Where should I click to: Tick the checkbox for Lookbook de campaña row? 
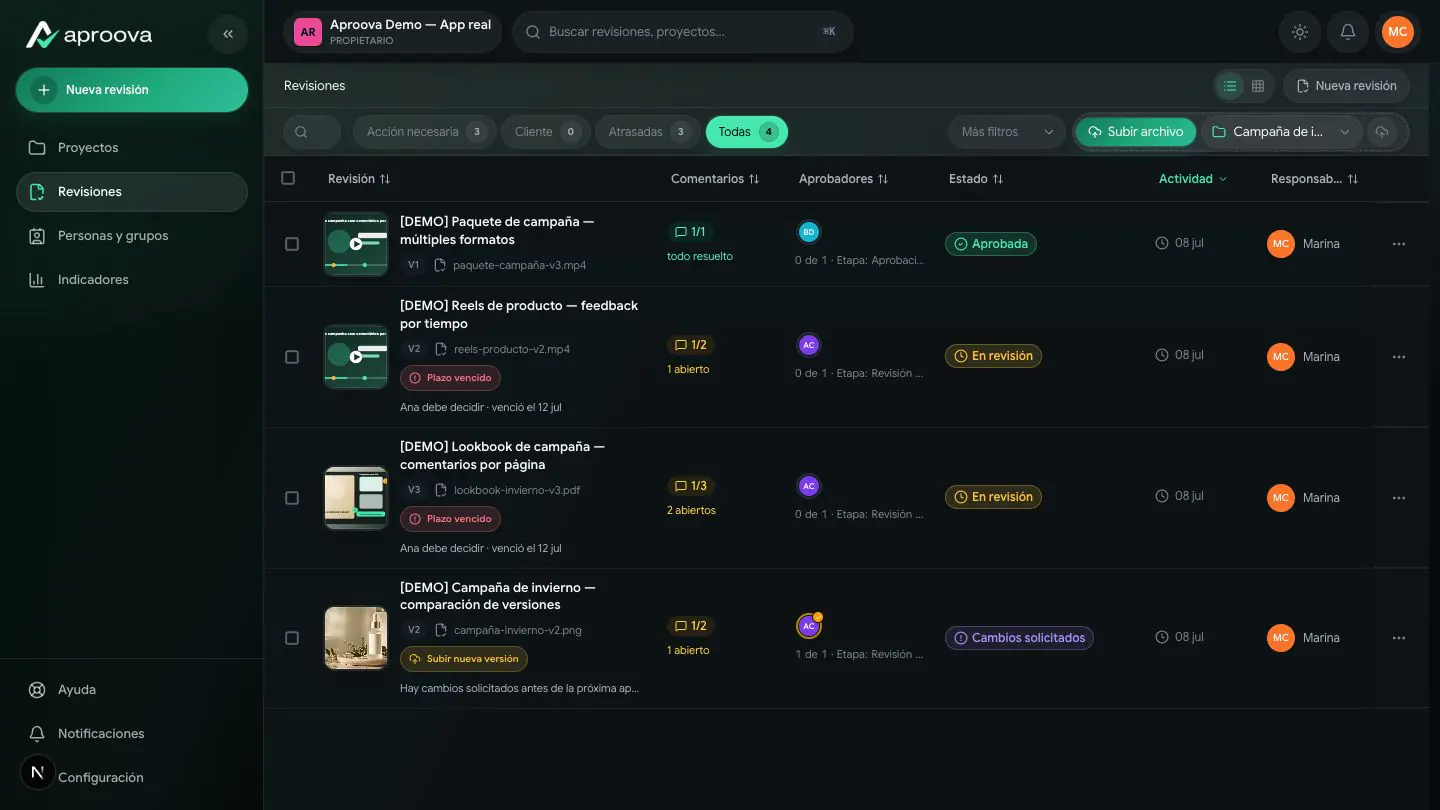[292, 498]
